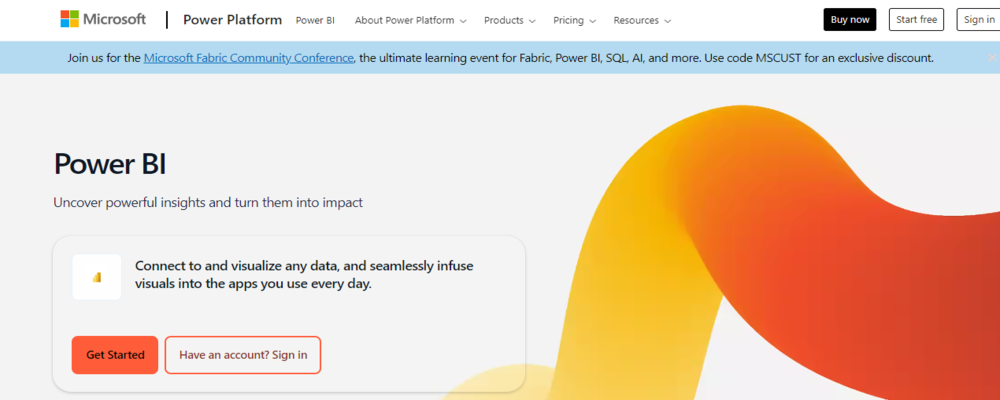Click the Buy now button
The height and width of the screenshot is (400, 1000).
849,20
